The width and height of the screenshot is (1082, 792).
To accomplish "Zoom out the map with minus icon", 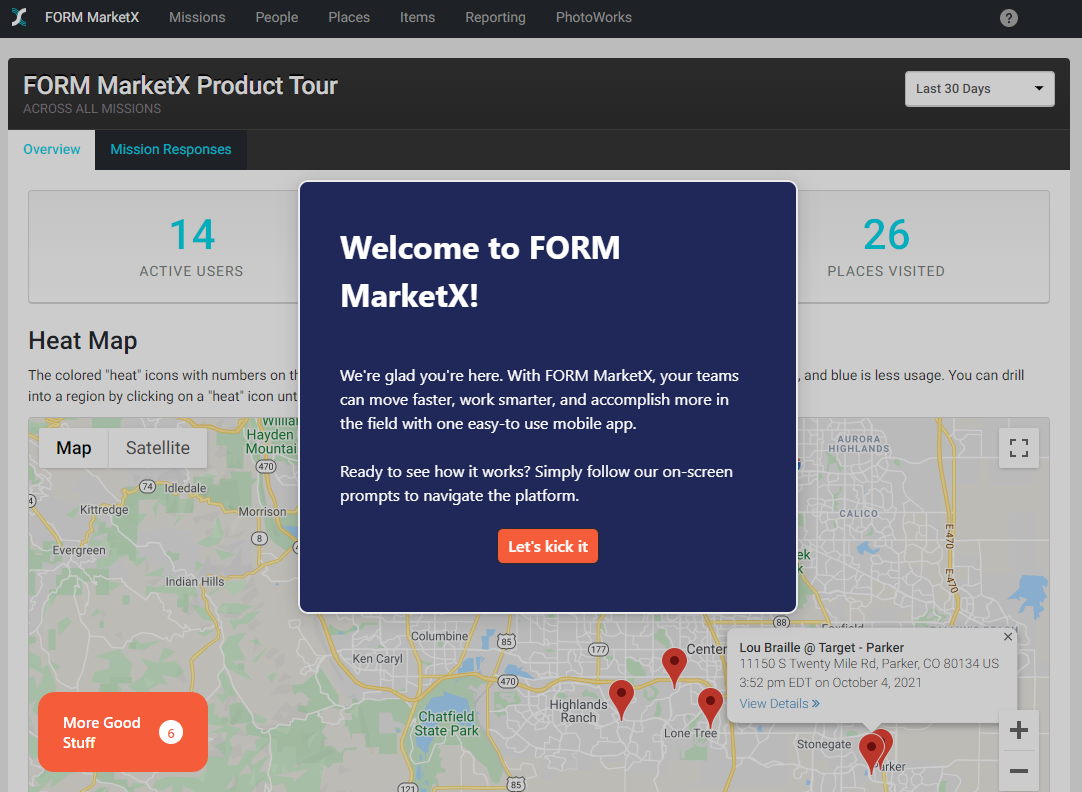I will [x=1019, y=770].
